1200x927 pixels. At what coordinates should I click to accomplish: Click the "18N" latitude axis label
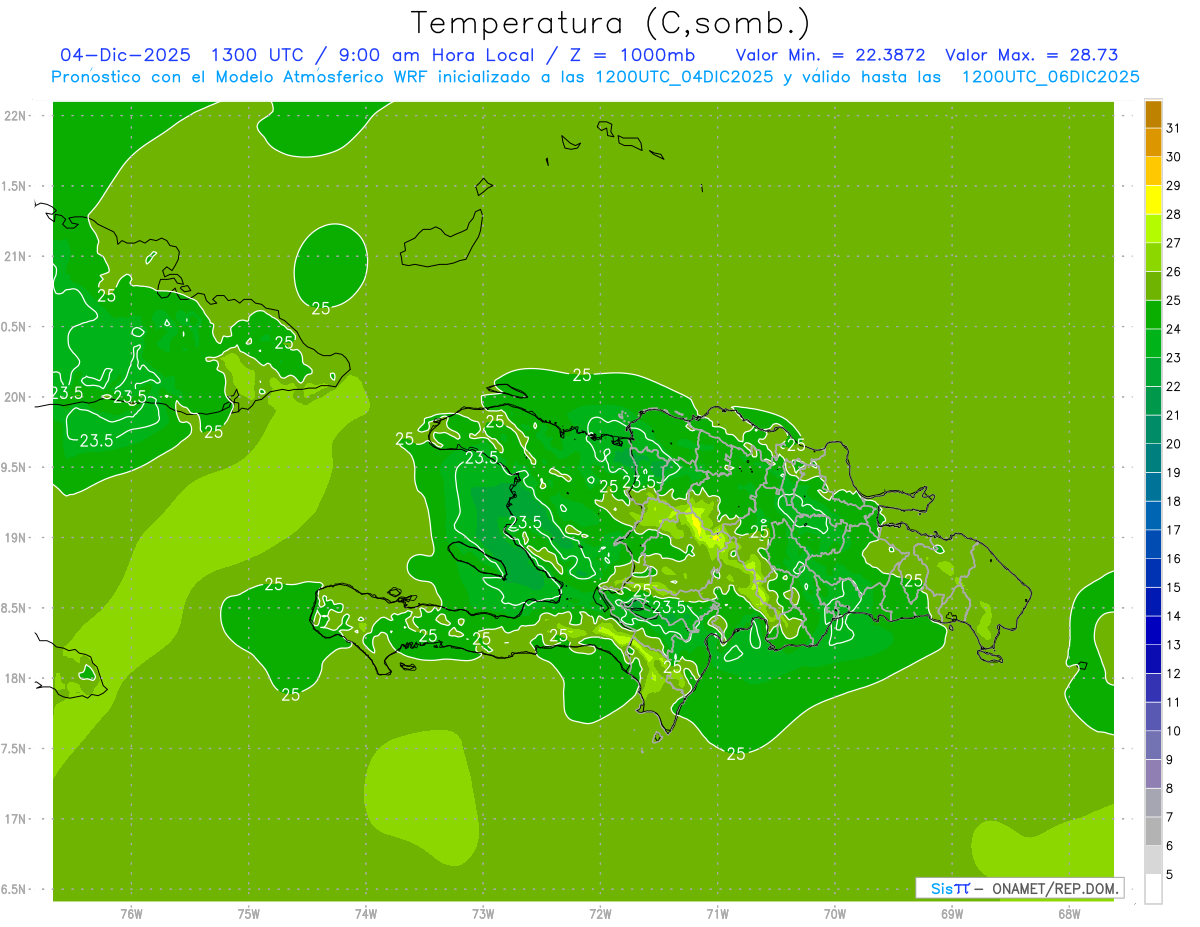(15, 678)
